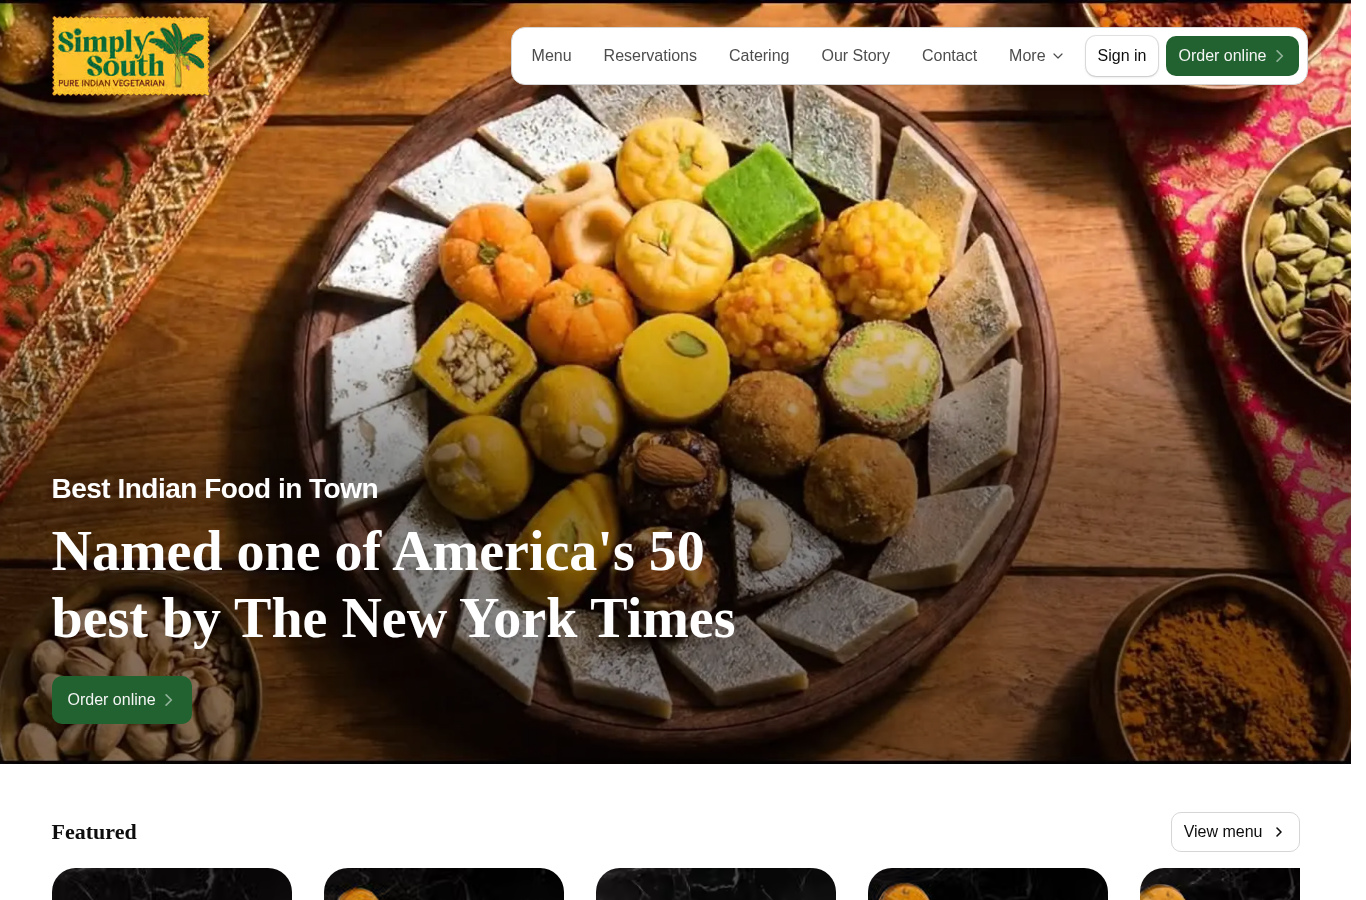
Task: Click the Simply South logo
Action: pyautogui.click(x=131, y=56)
